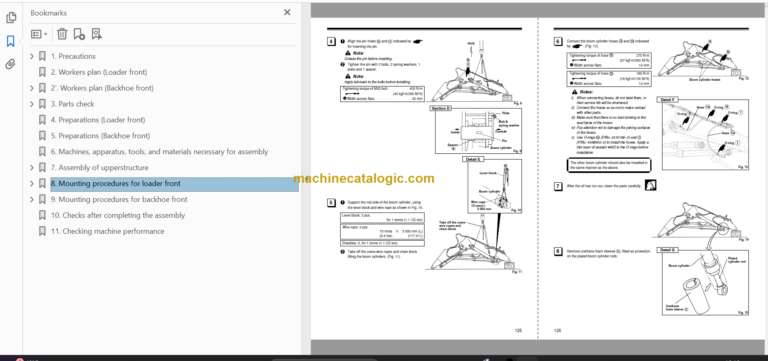Find current bookmark icon
The height and width of the screenshot is (361, 768).
[x=96, y=34]
